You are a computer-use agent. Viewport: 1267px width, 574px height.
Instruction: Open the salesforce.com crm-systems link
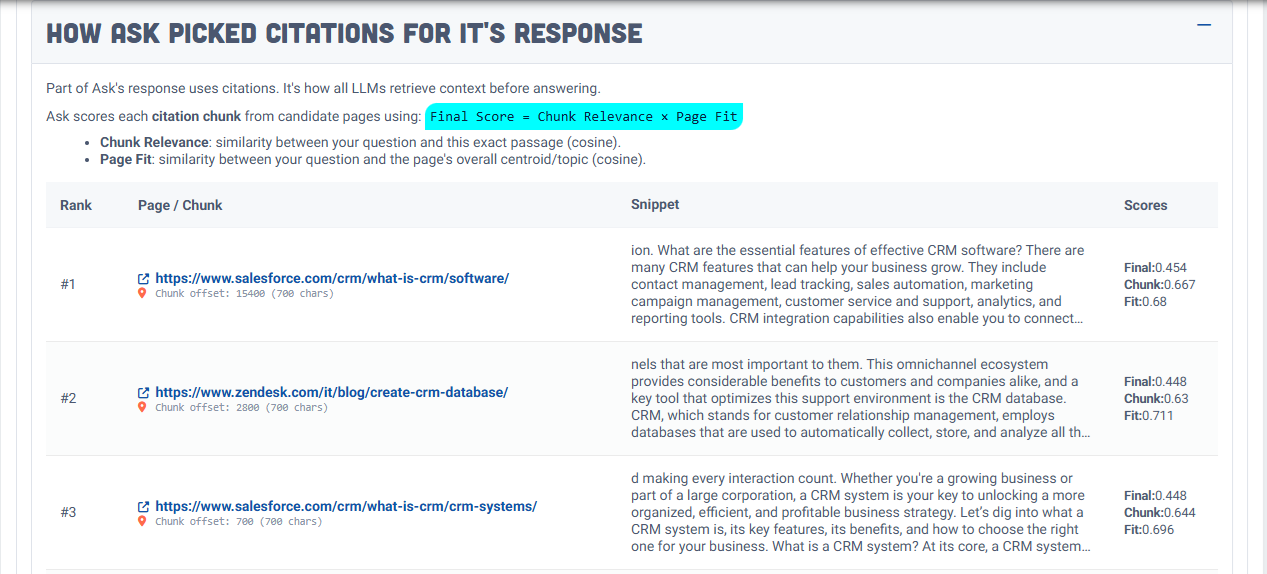346,506
